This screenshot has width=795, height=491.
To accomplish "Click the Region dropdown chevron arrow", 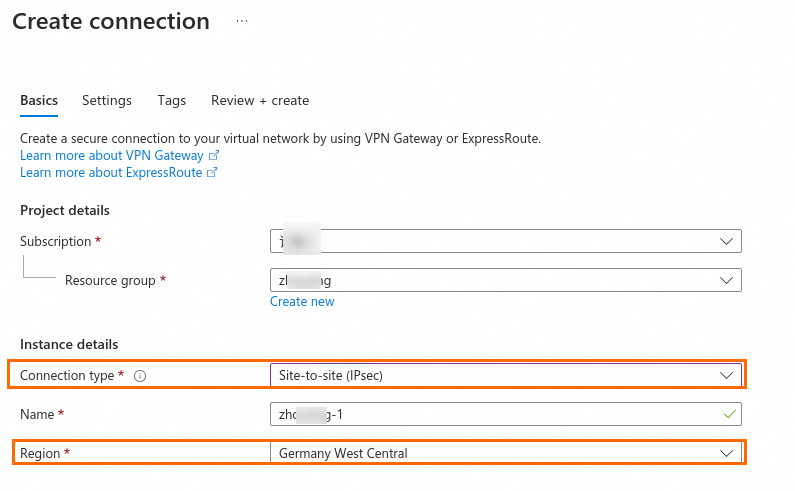I will [x=727, y=453].
